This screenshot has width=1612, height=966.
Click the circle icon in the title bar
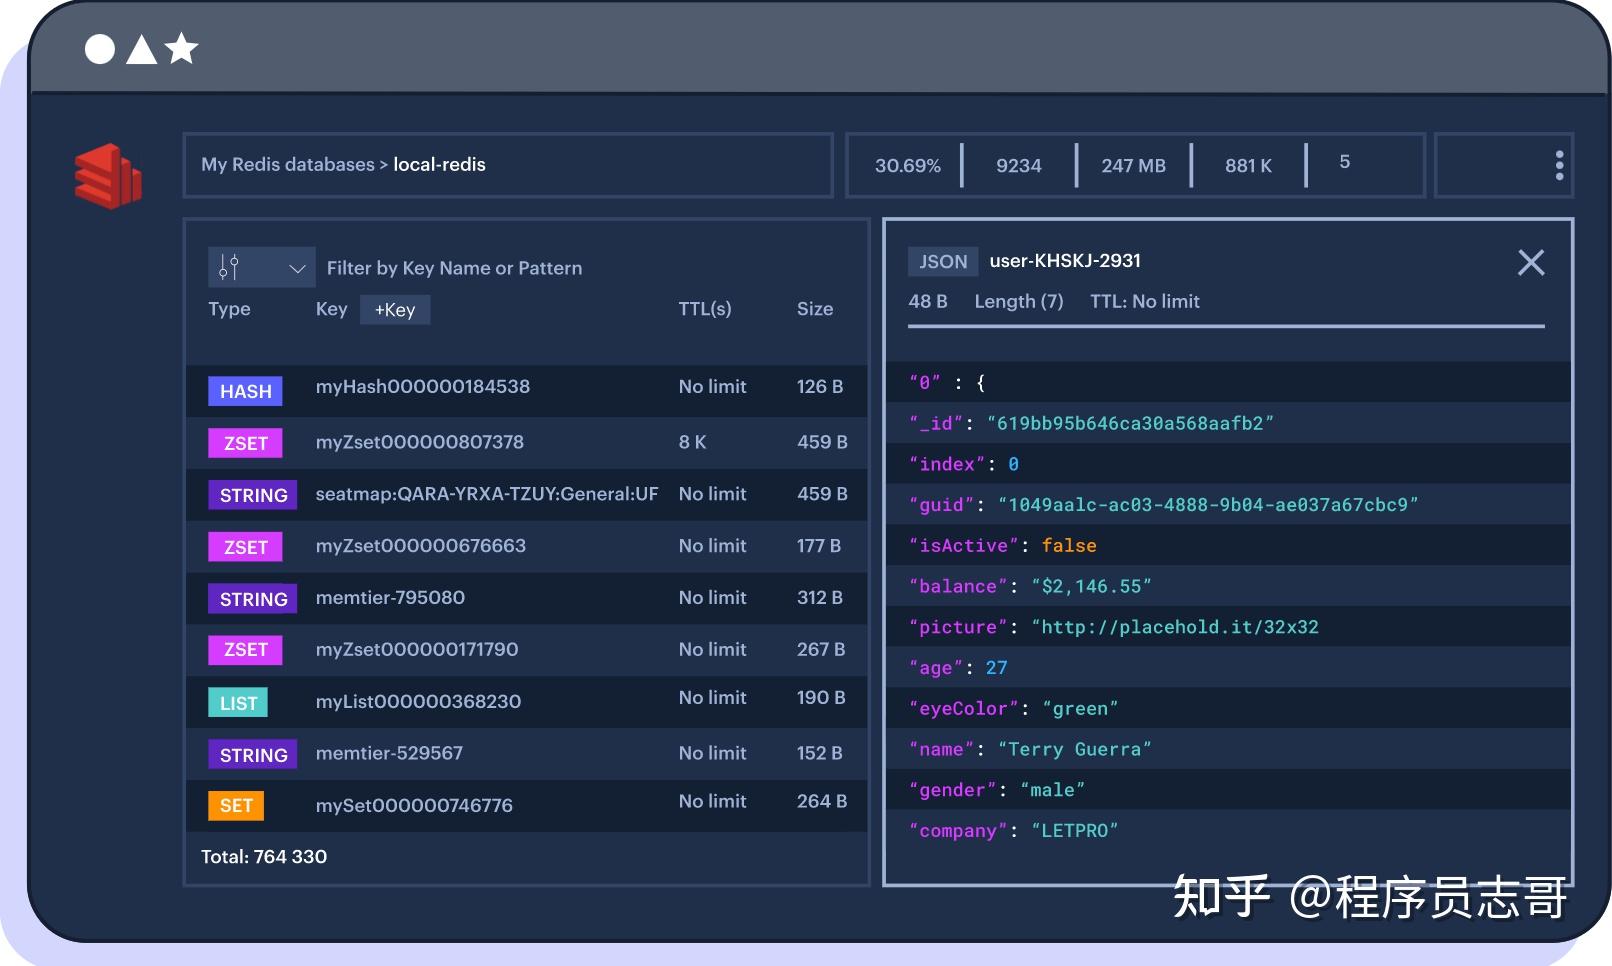[x=99, y=47]
